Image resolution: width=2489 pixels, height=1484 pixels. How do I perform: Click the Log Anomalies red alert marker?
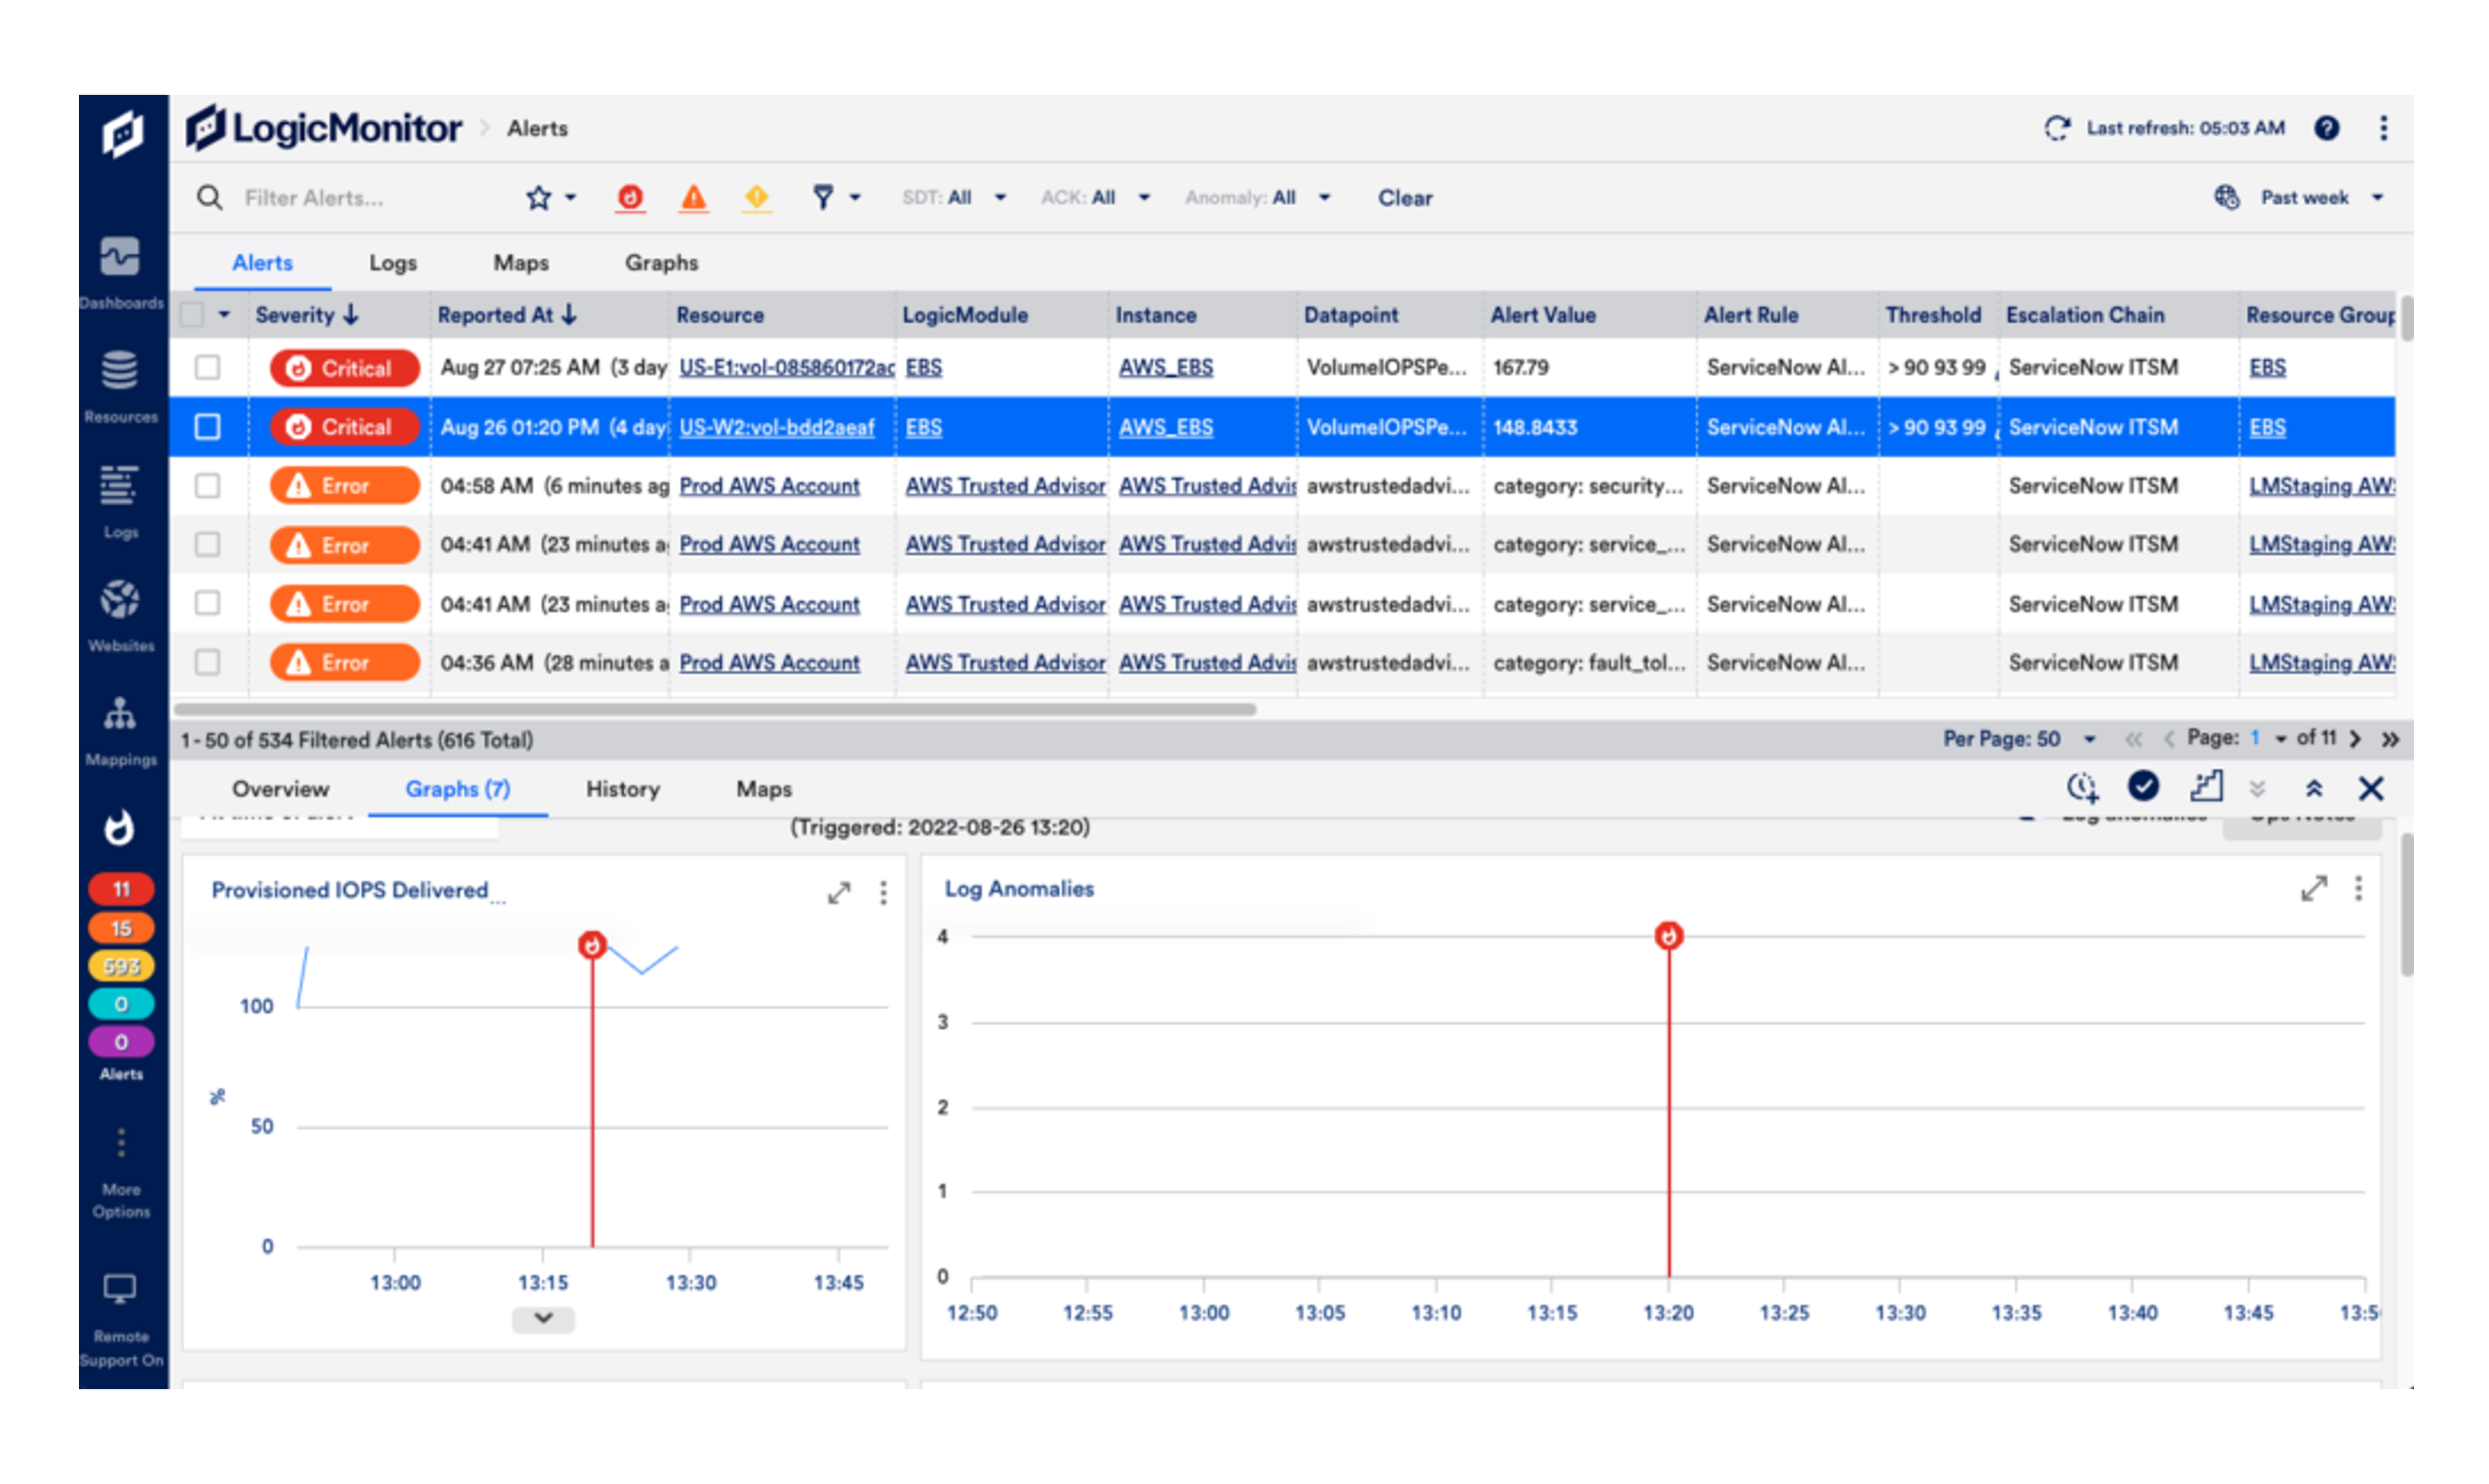[x=1668, y=935]
